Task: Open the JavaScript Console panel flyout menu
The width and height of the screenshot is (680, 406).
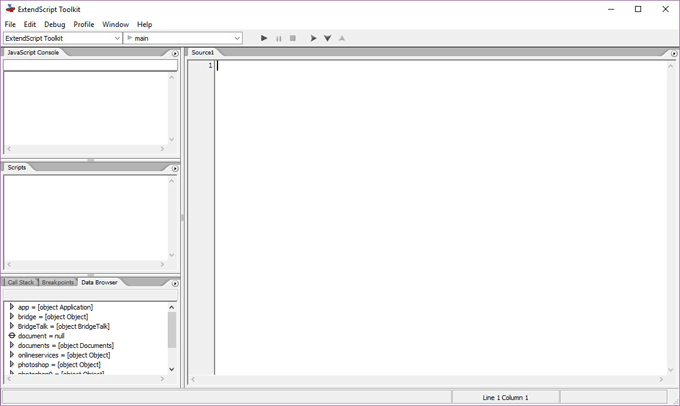Action: 175,53
